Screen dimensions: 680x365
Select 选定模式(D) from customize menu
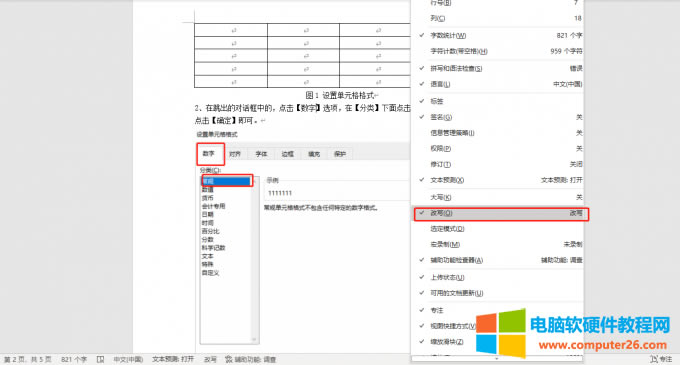[497, 229]
